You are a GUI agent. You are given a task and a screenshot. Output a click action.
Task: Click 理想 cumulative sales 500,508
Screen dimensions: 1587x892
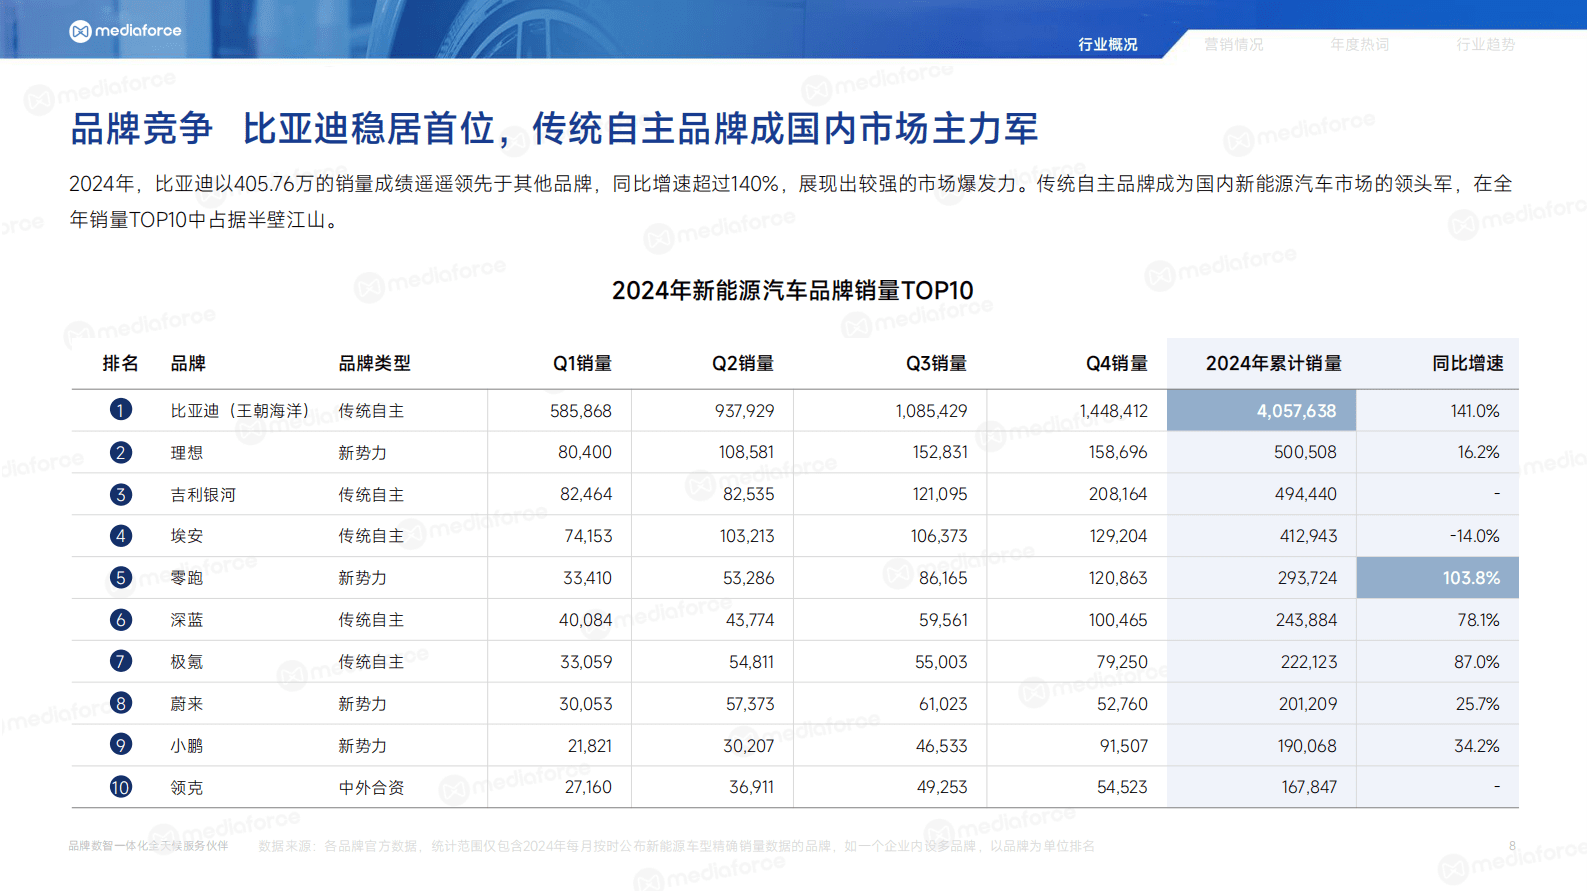(1305, 453)
